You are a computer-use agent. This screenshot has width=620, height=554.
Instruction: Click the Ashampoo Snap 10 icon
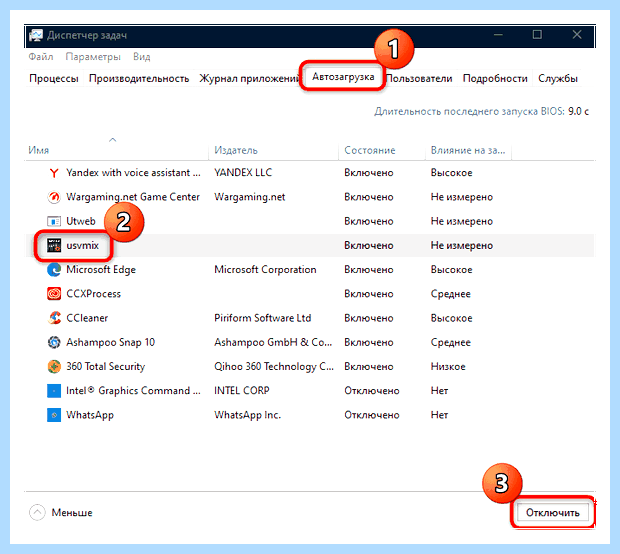coord(54,342)
